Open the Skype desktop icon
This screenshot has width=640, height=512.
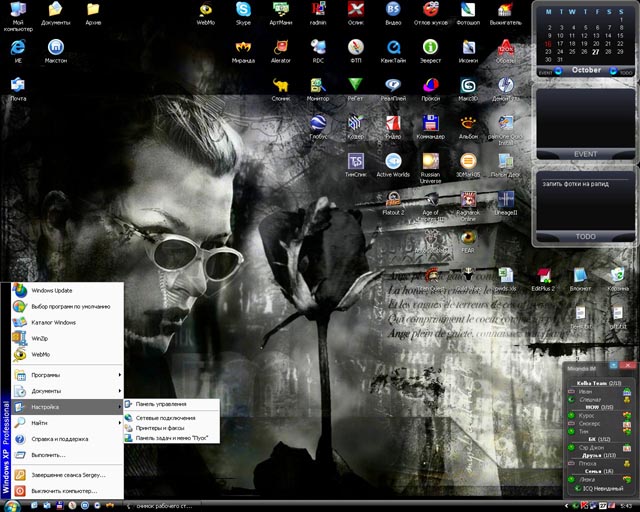(x=243, y=13)
